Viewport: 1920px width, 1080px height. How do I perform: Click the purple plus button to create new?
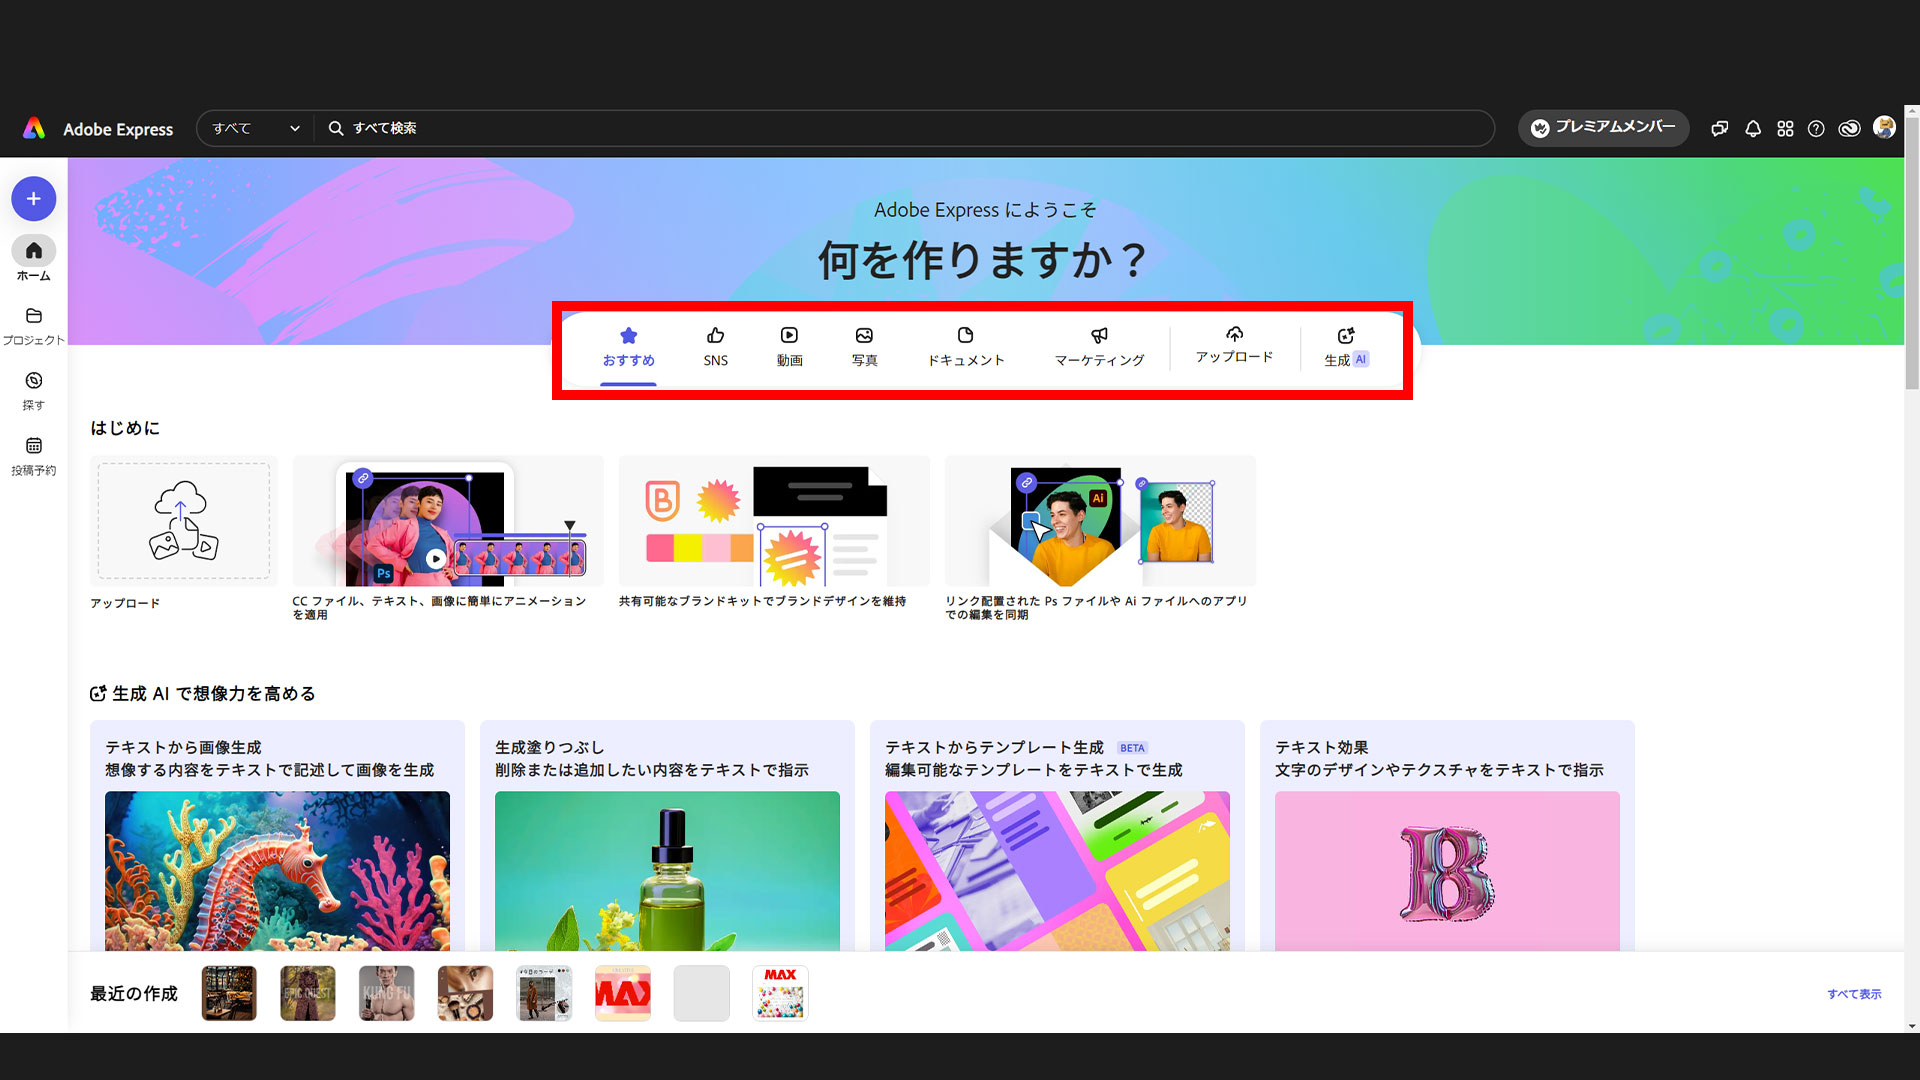[33, 198]
